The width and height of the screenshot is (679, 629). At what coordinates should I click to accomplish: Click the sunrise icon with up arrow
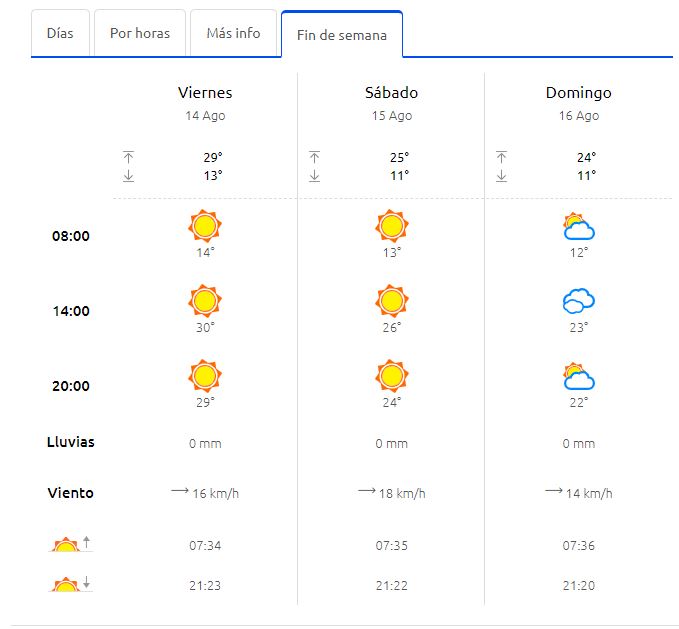click(71, 544)
